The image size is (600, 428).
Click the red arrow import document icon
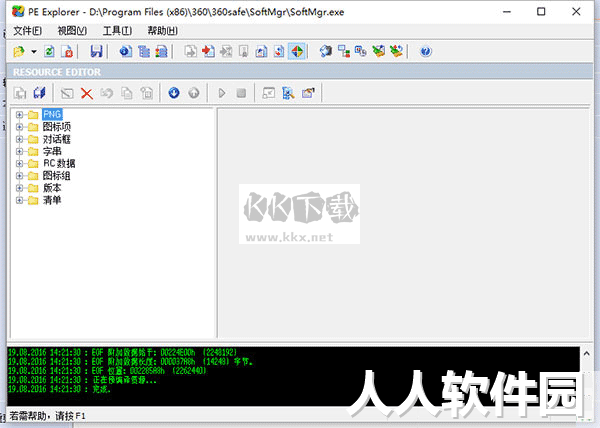point(208,51)
